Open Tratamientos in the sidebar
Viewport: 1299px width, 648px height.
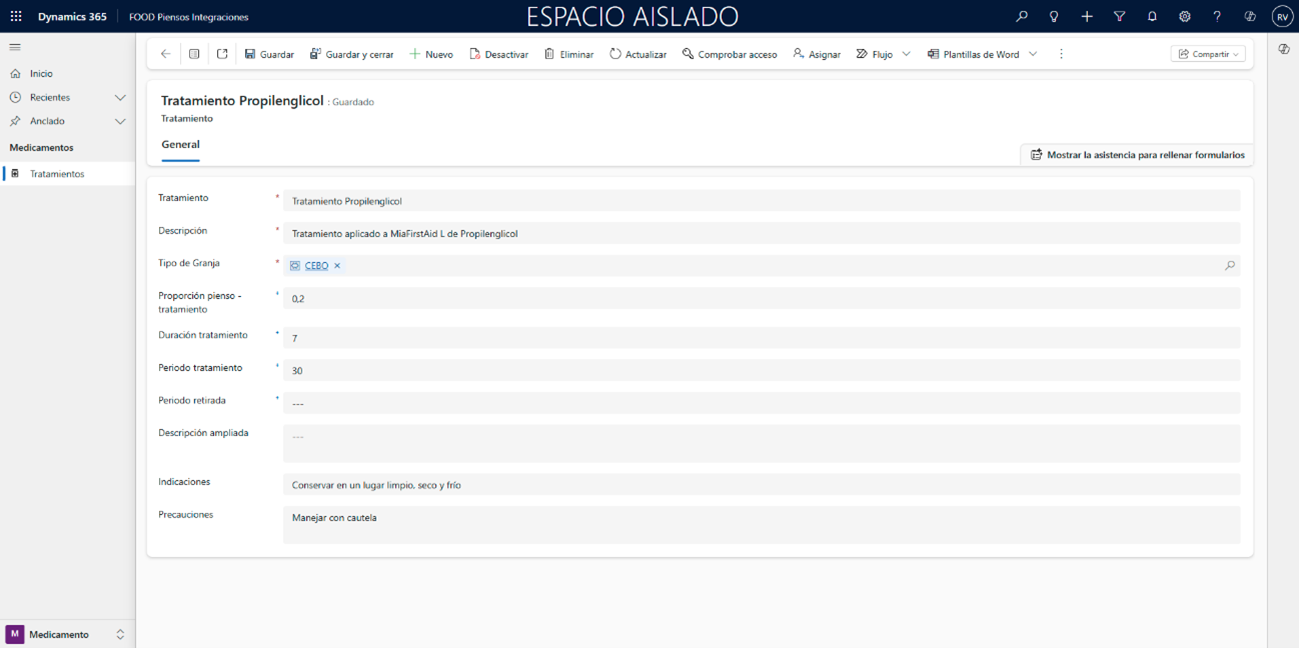pyautogui.click(x=57, y=174)
